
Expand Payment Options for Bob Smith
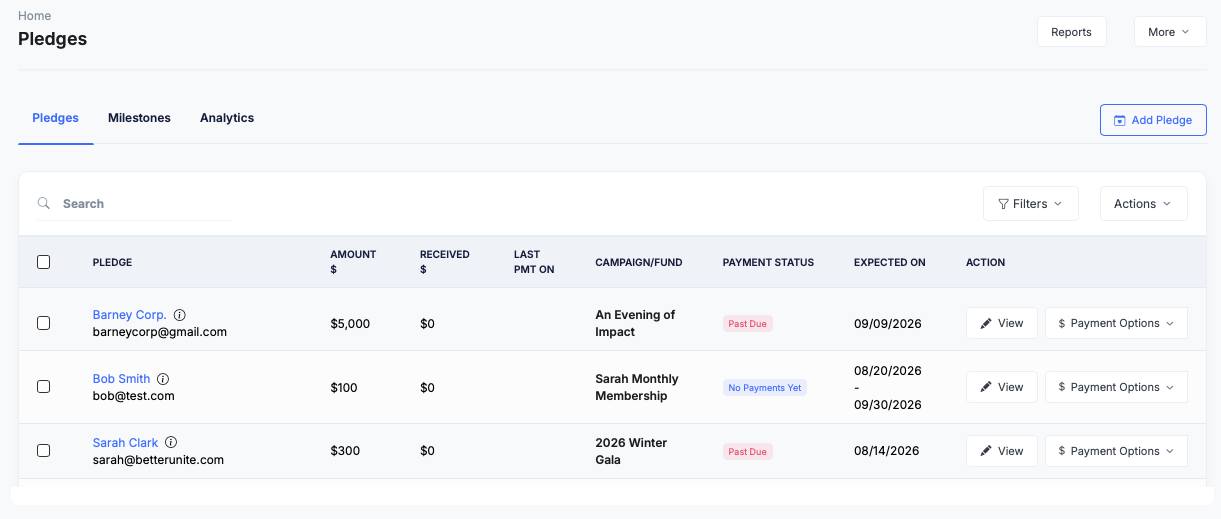(1116, 387)
